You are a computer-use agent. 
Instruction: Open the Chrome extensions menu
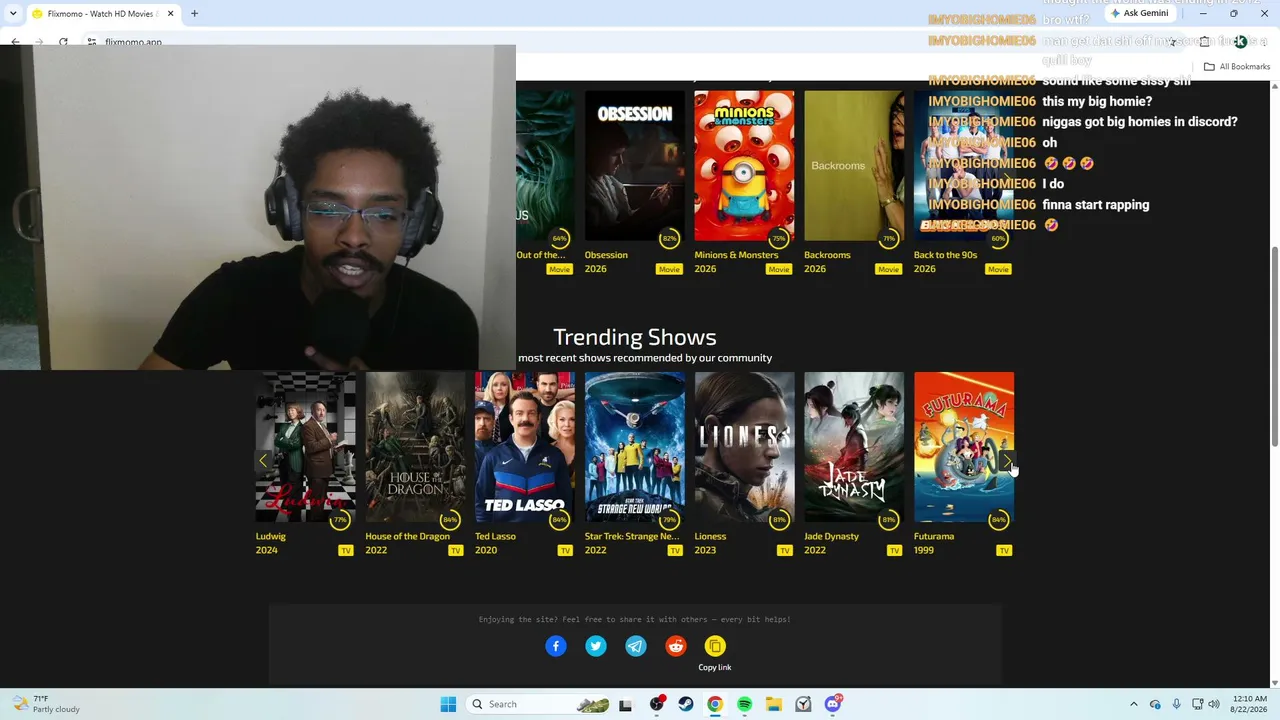(x=1205, y=42)
